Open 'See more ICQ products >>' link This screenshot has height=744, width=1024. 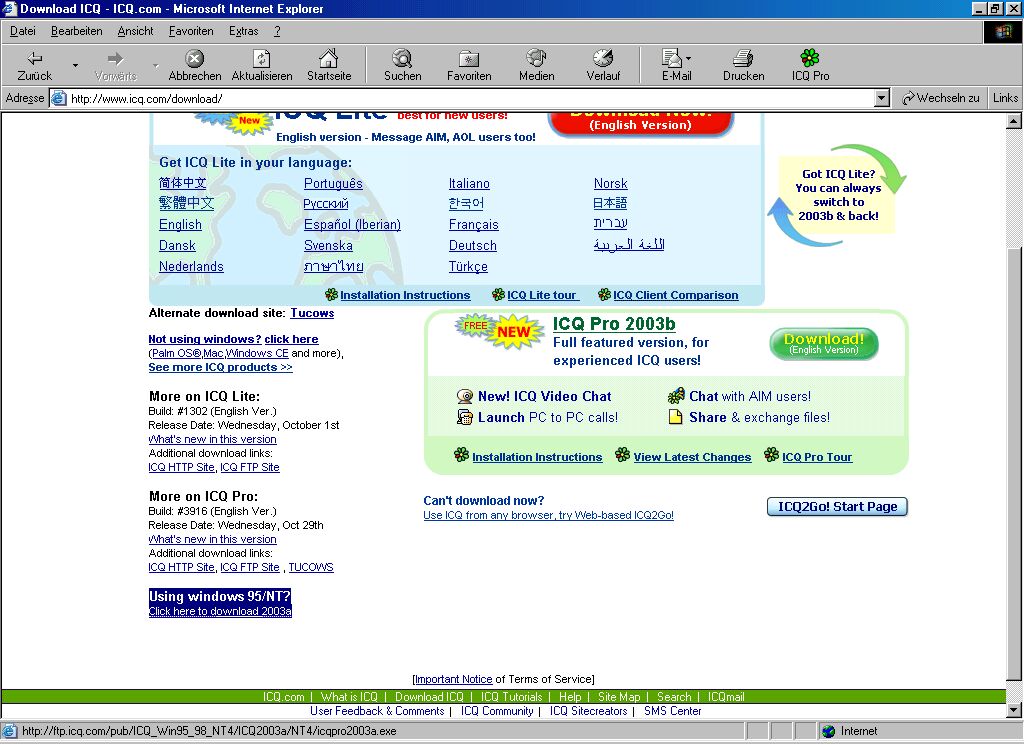tap(220, 367)
